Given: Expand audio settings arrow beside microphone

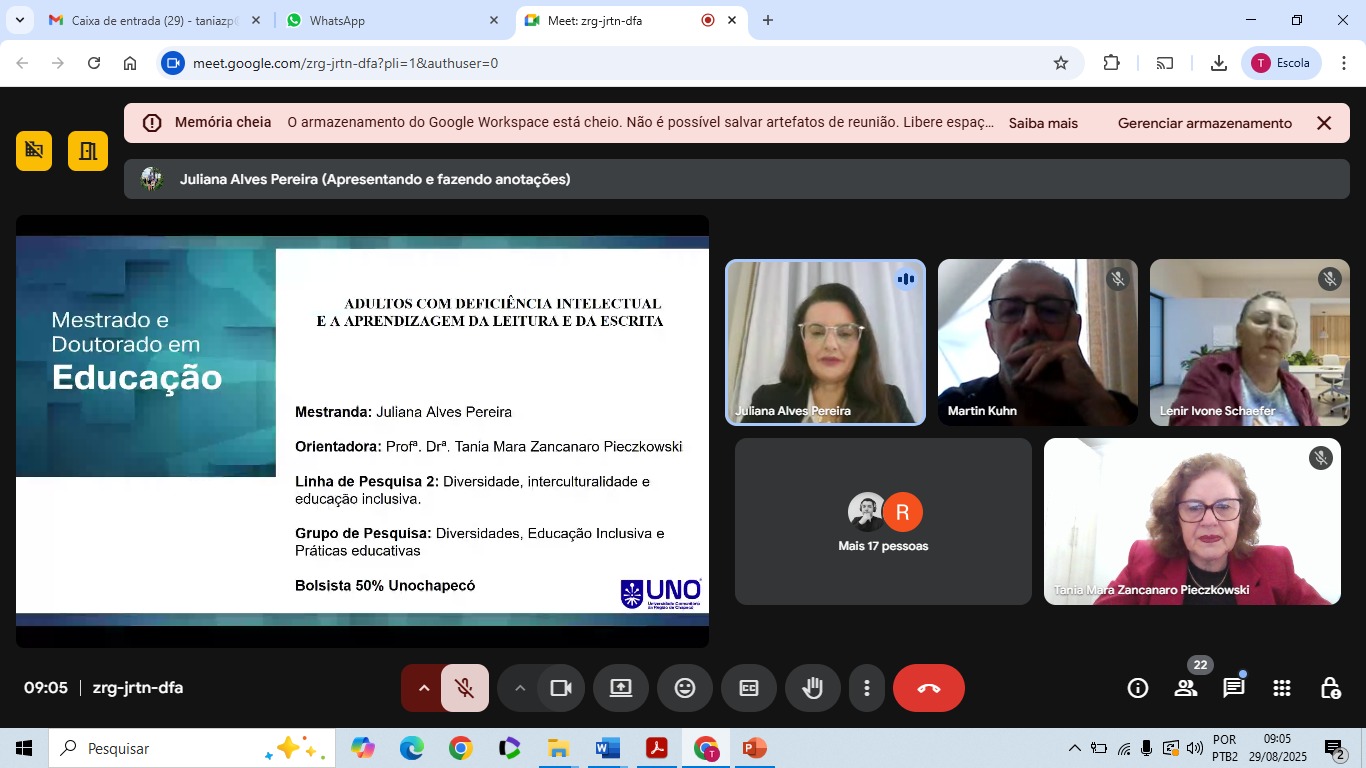Looking at the screenshot, I should [x=423, y=688].
